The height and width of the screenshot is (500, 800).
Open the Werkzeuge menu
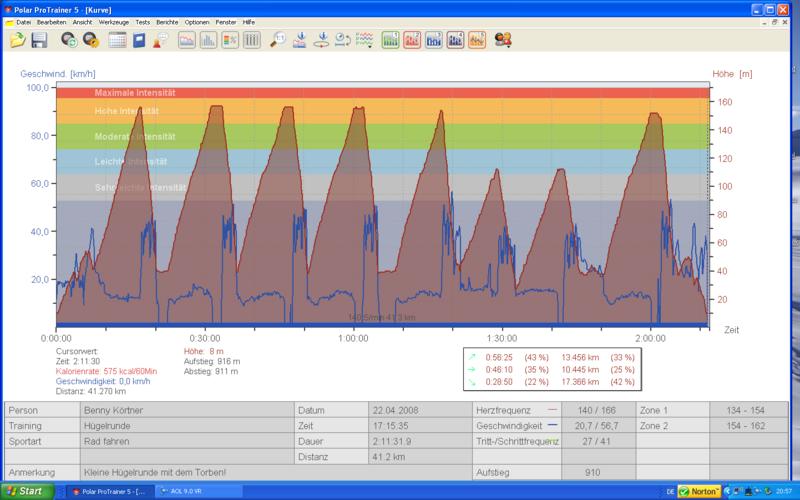click(x=114, y=22)
